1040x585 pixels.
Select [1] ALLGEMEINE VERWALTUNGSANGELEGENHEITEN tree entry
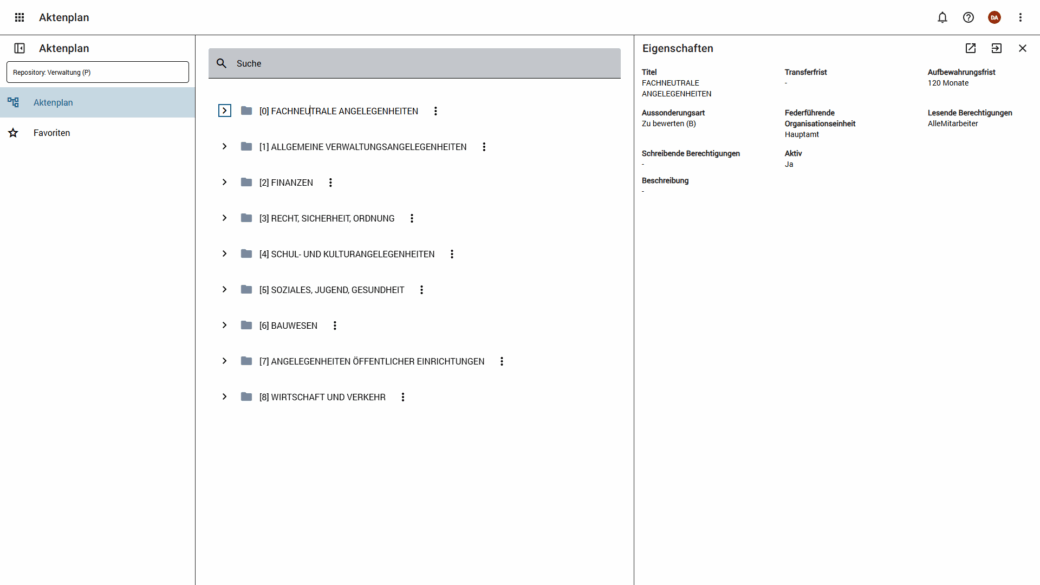pyautogui.click(x=362, y=147)
